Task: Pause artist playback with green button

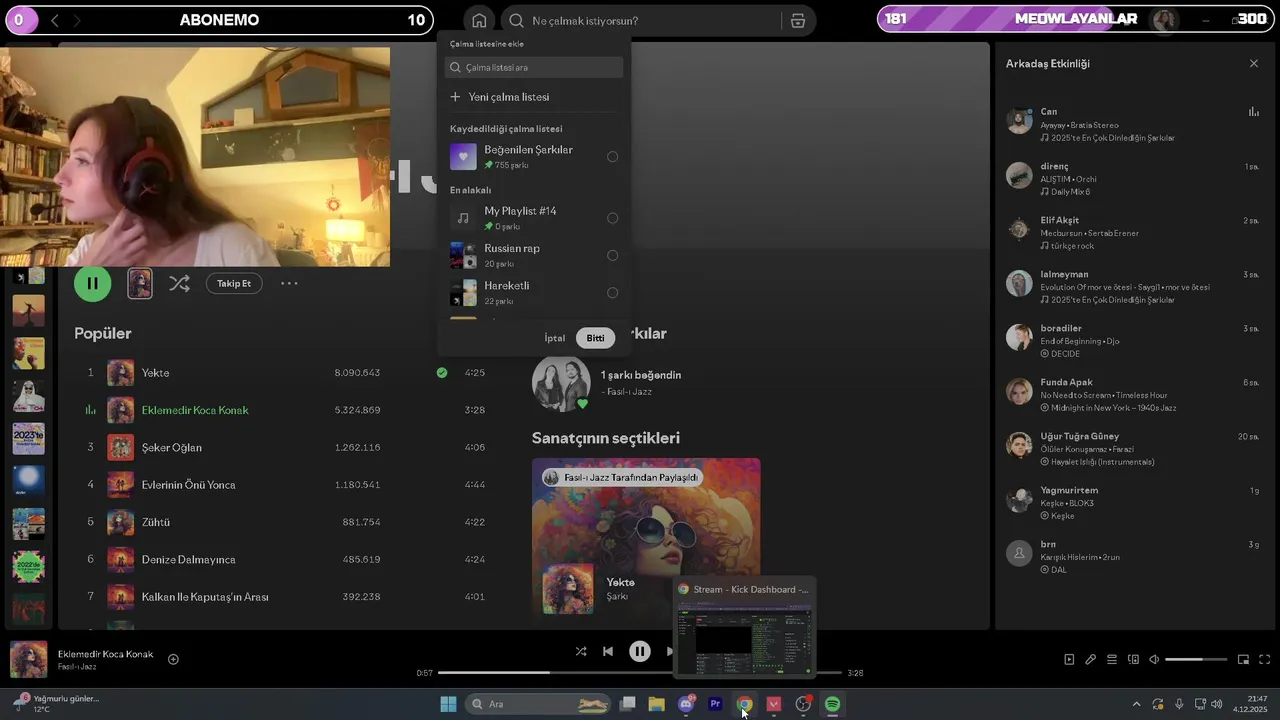Action: 92,283
